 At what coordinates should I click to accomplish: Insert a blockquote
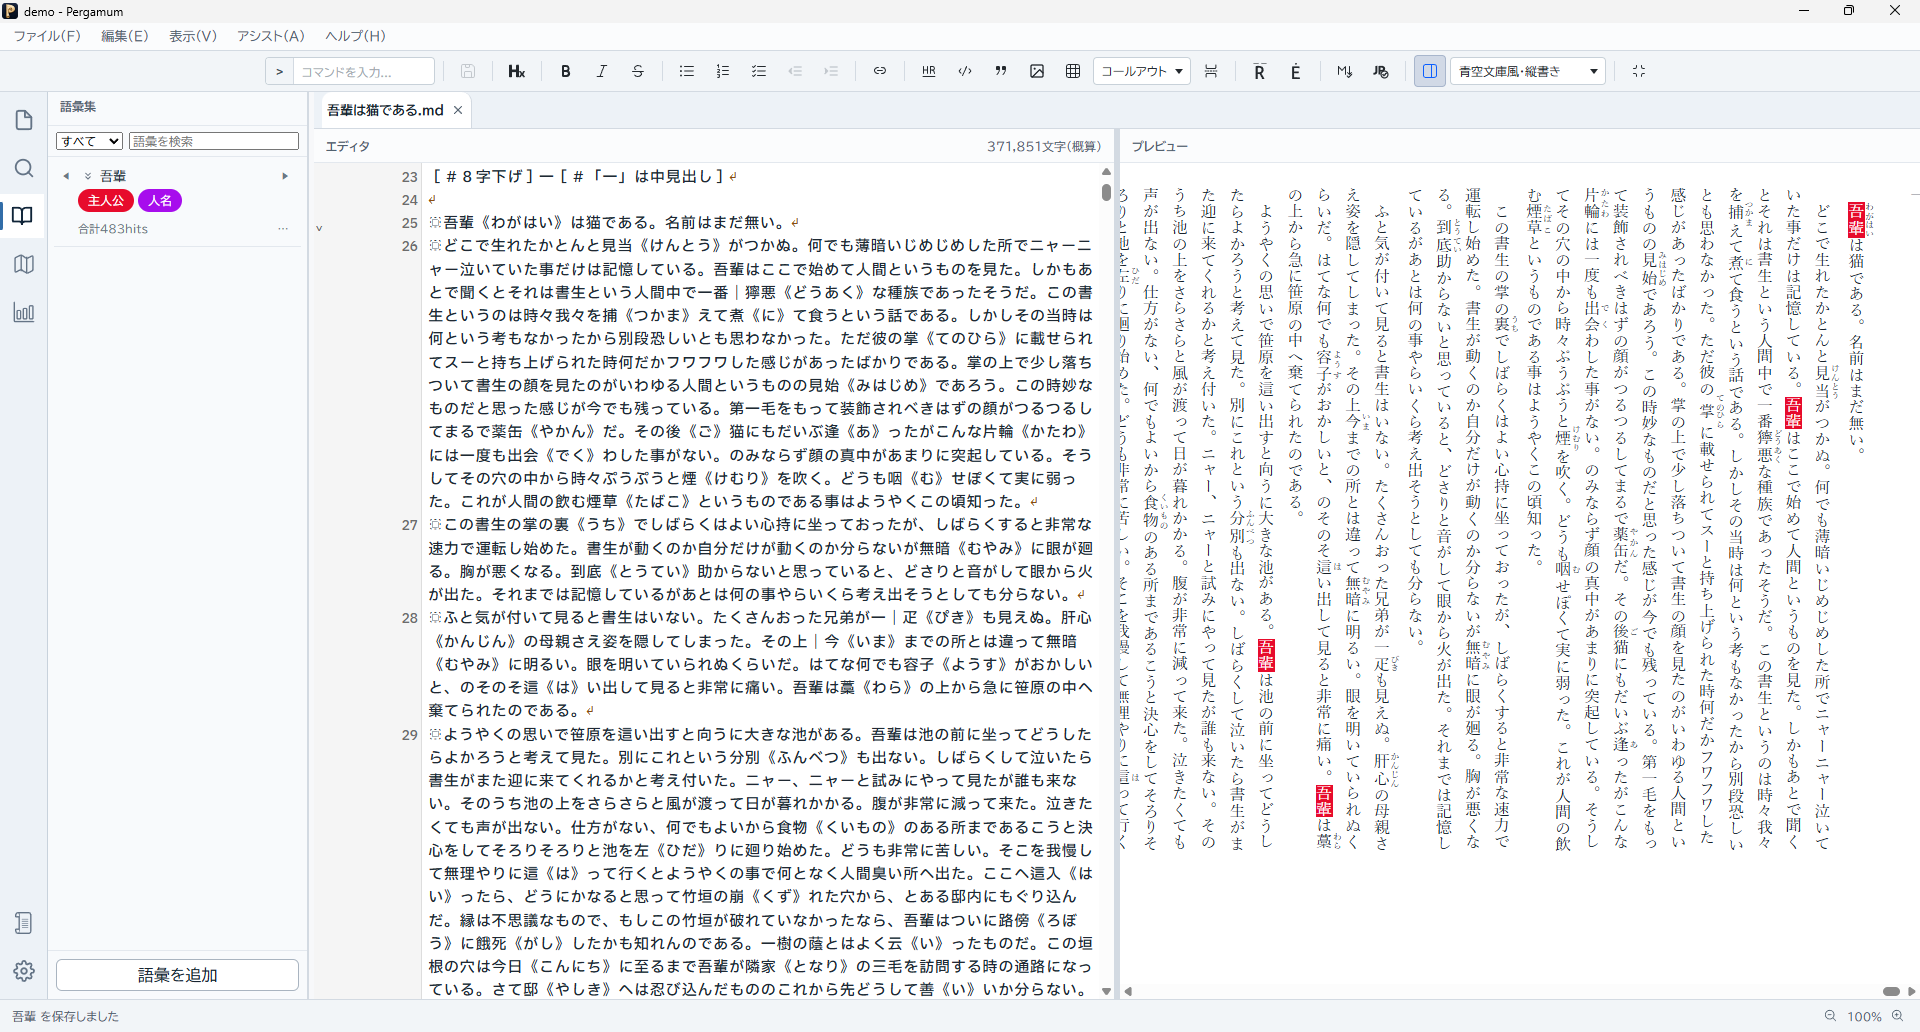pyautogui.click(x=1001, y=71)
